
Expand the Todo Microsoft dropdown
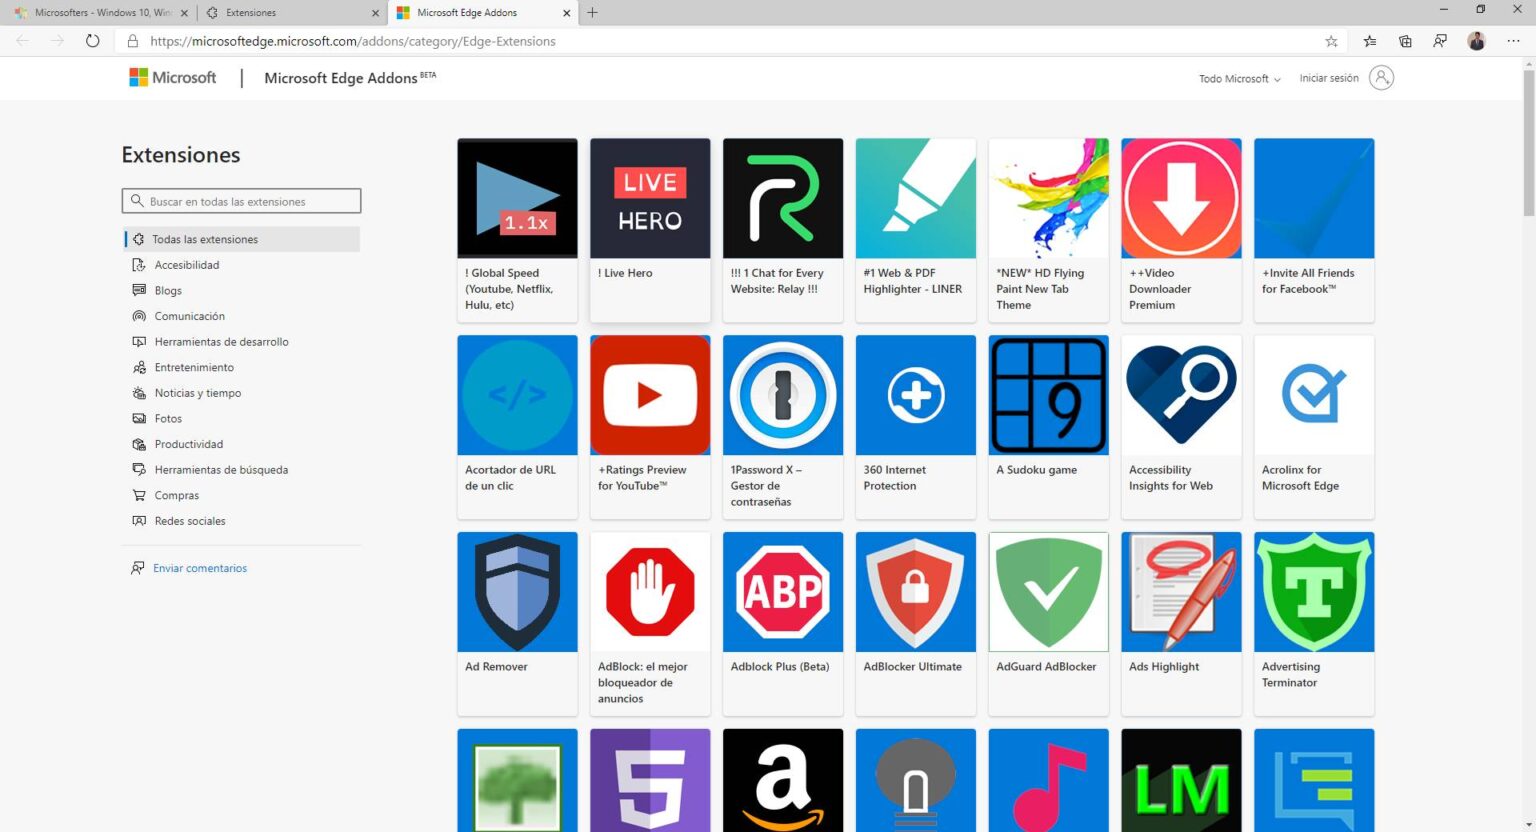[1238, 78]
